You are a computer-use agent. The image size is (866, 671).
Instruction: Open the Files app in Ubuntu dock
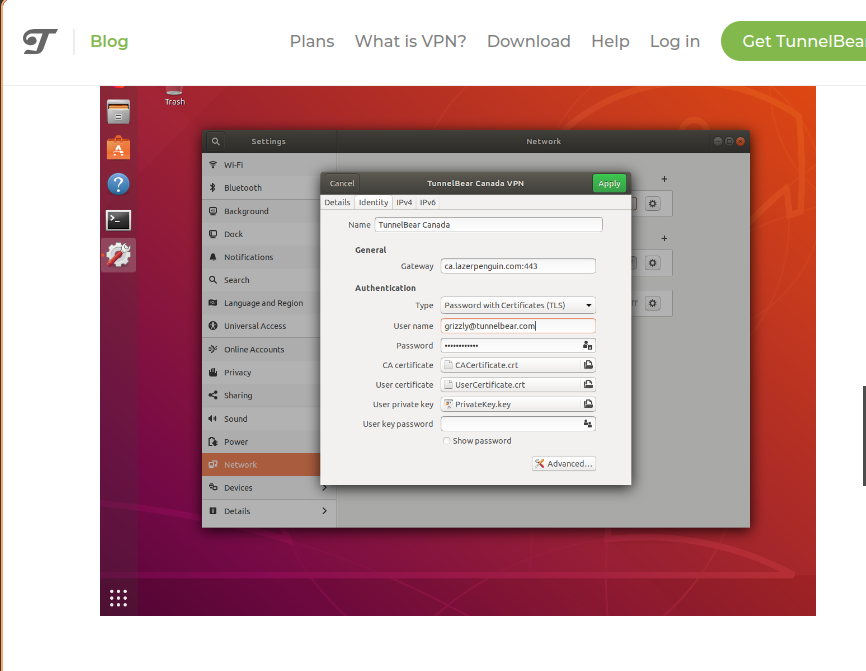[x=118, y=112]
